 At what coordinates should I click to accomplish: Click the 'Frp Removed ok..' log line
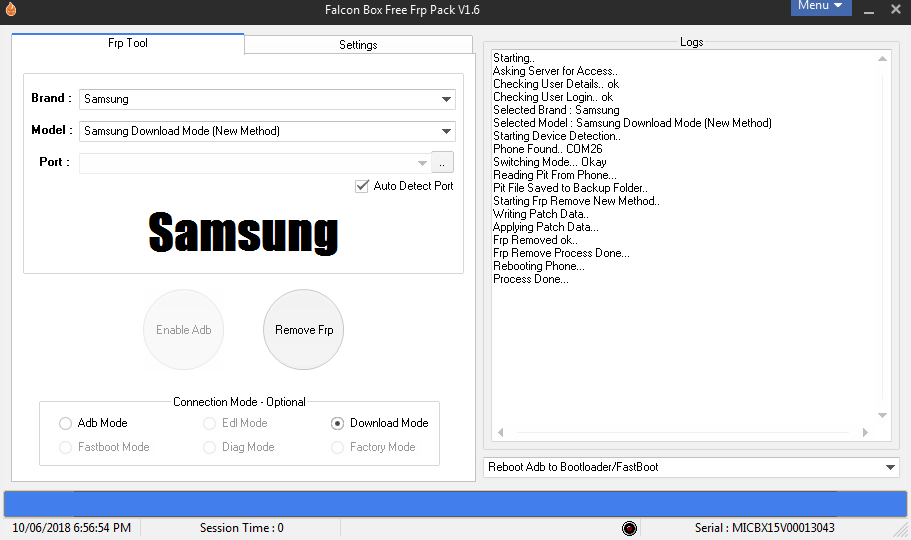[535, 240]
